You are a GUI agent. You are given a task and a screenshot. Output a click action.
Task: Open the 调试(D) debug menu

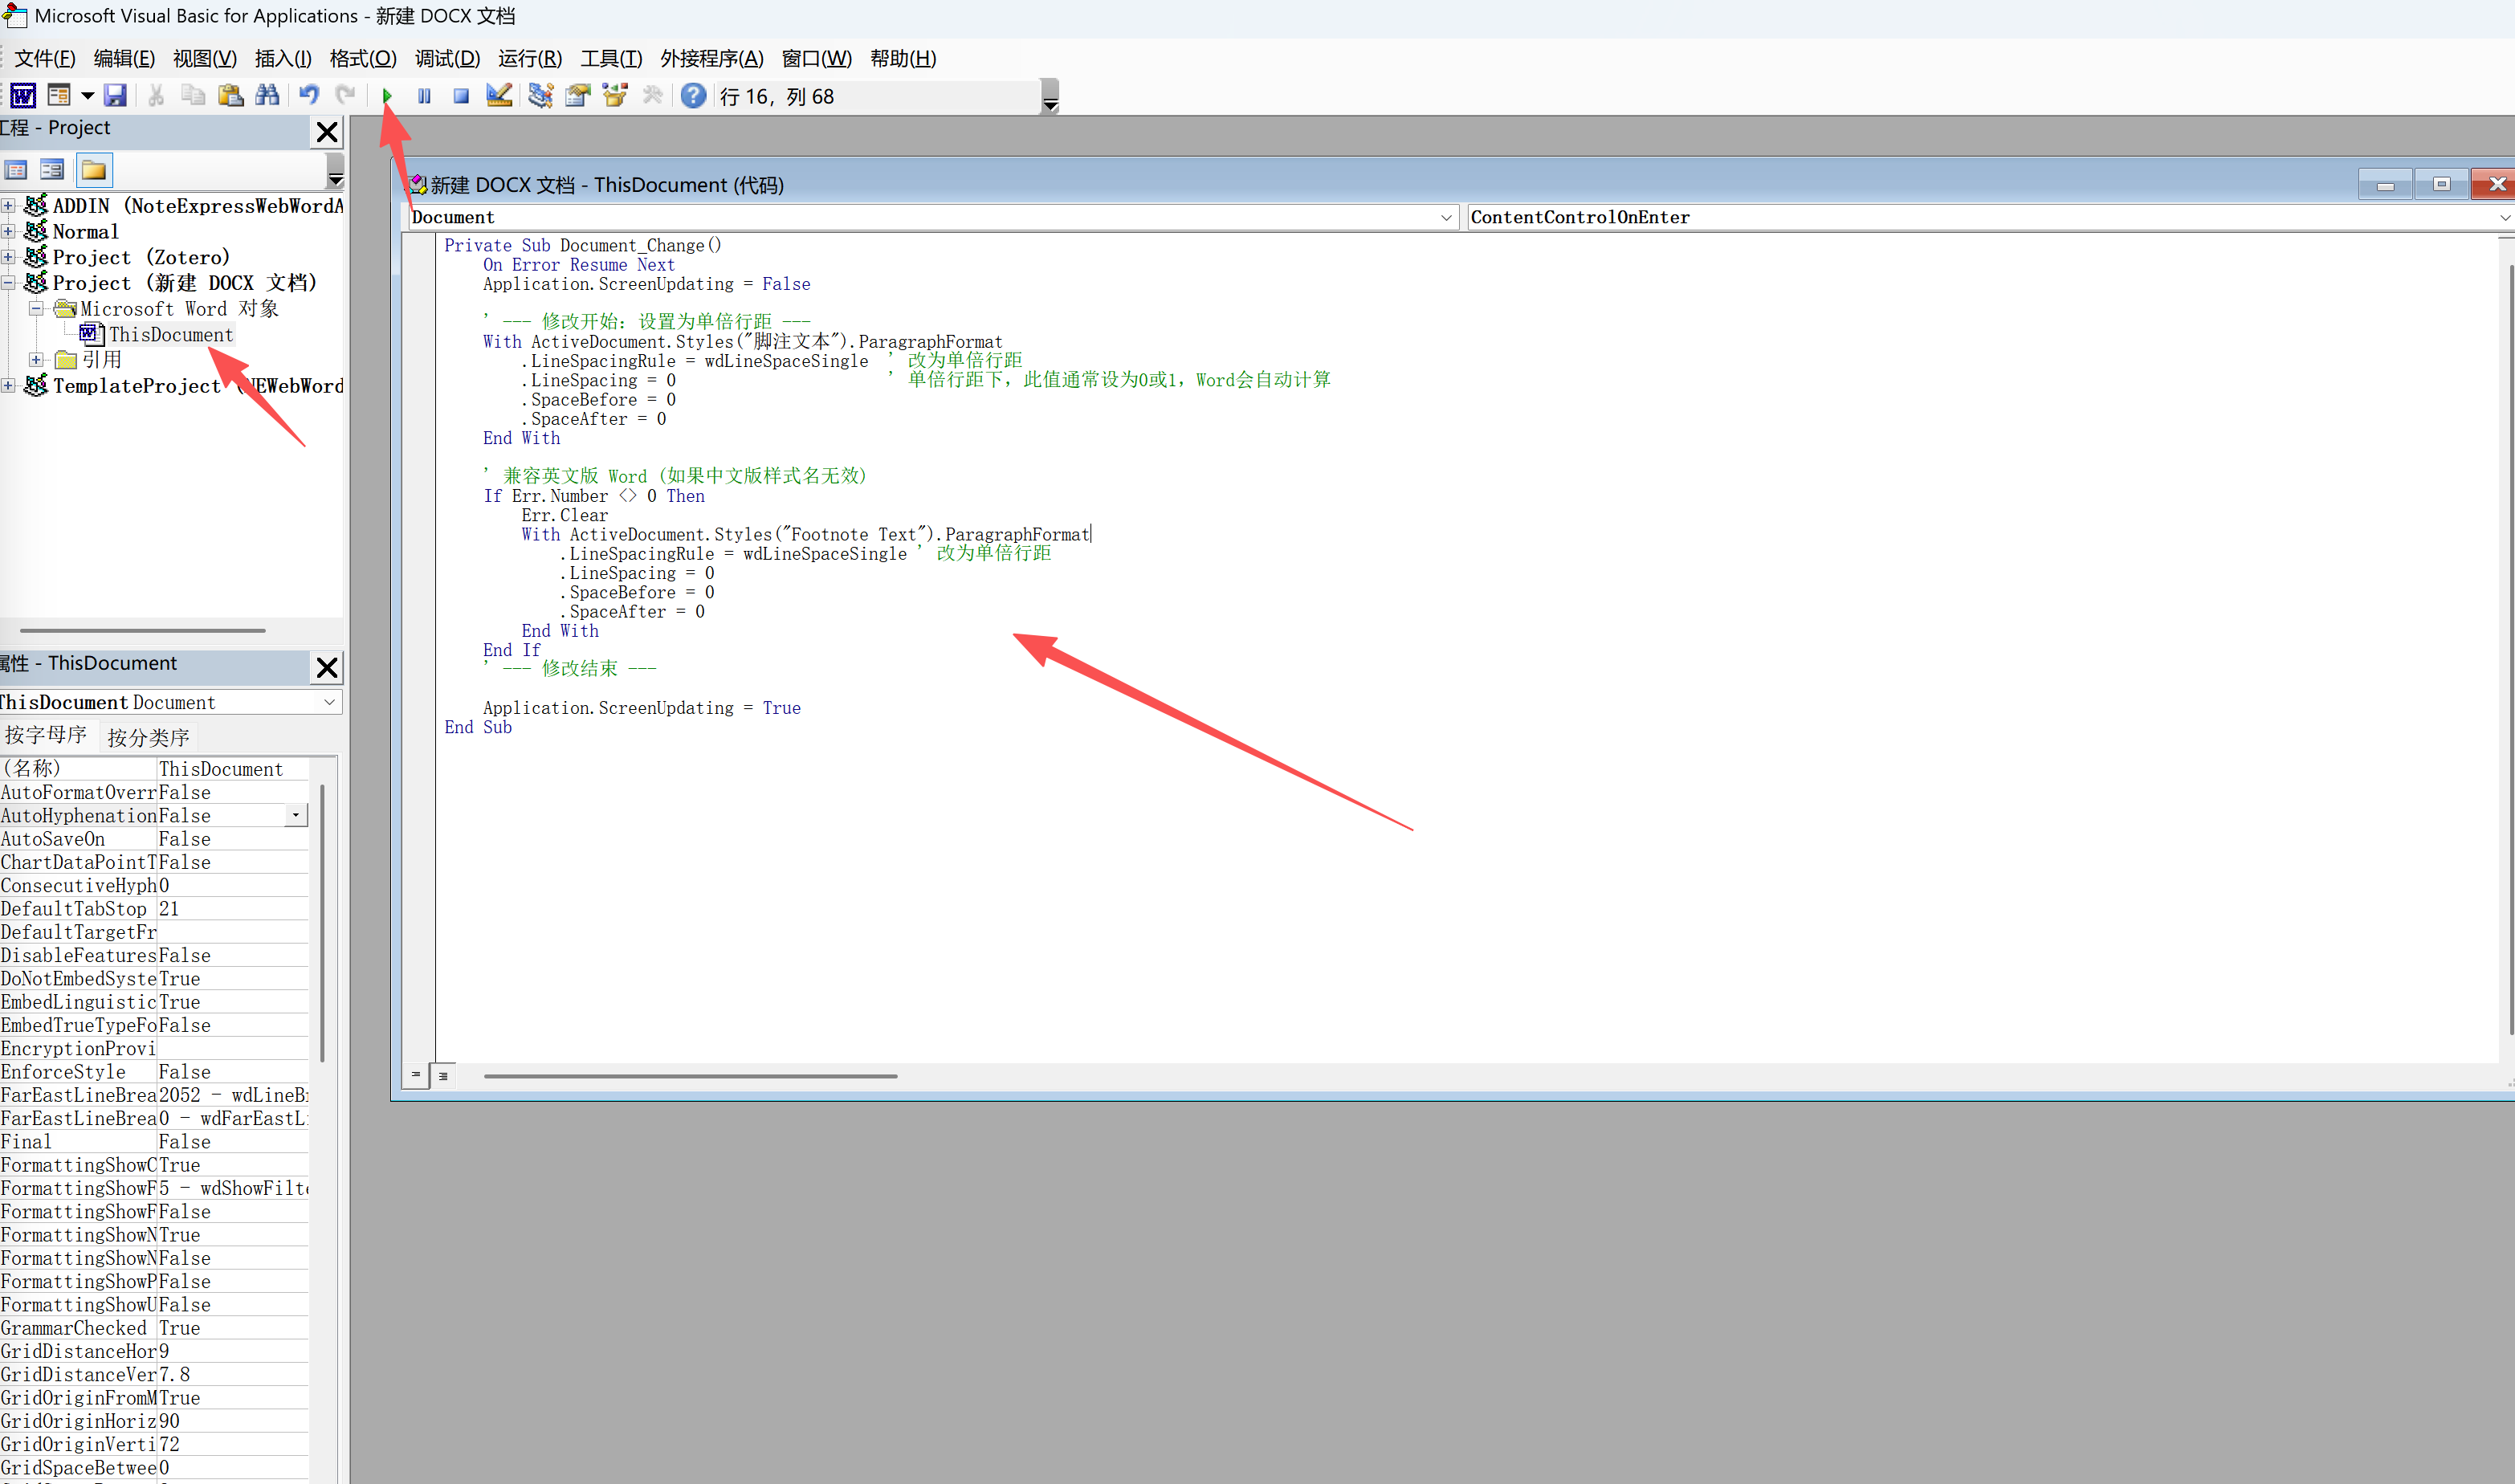tap(447, 58)
